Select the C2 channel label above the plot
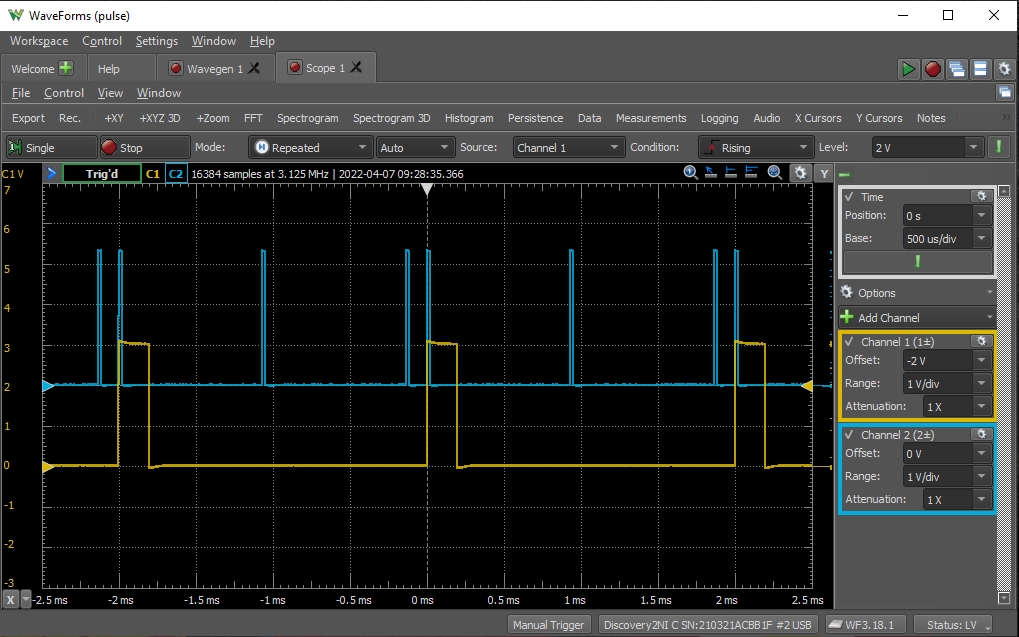The width and height of the screenshot is (1019, 637). click(x=175, y=174)
